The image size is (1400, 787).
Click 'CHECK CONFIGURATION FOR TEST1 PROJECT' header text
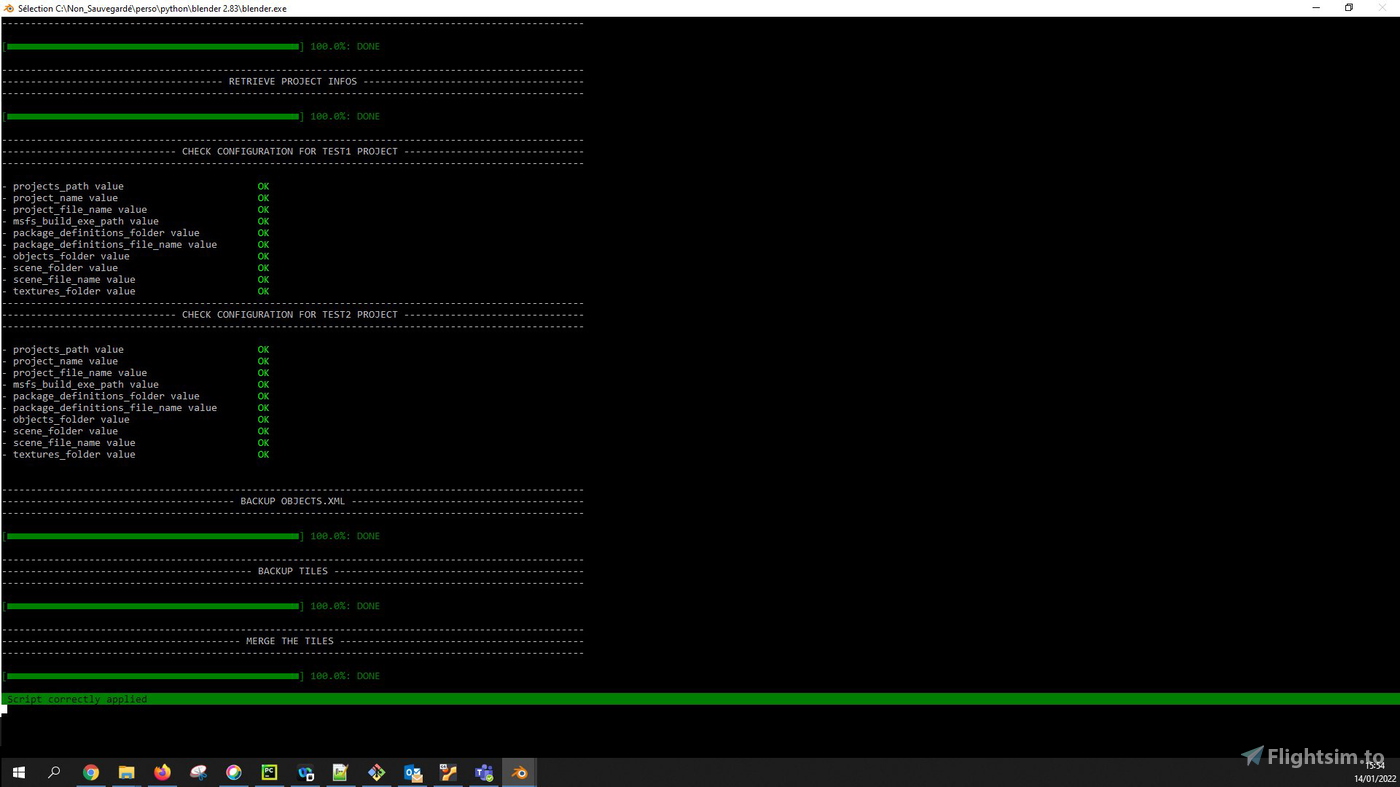point(290,152)
